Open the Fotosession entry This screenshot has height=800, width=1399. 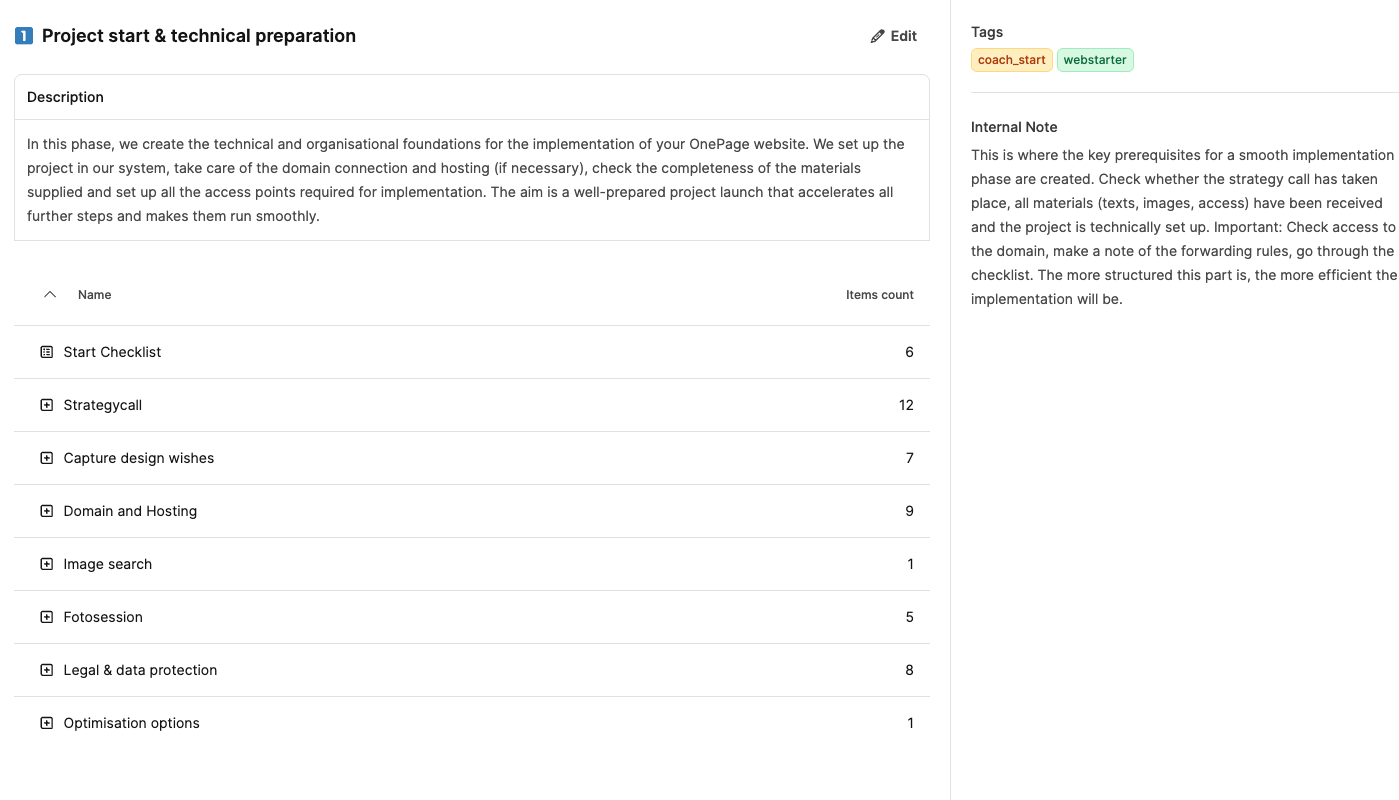coord(103,617)
